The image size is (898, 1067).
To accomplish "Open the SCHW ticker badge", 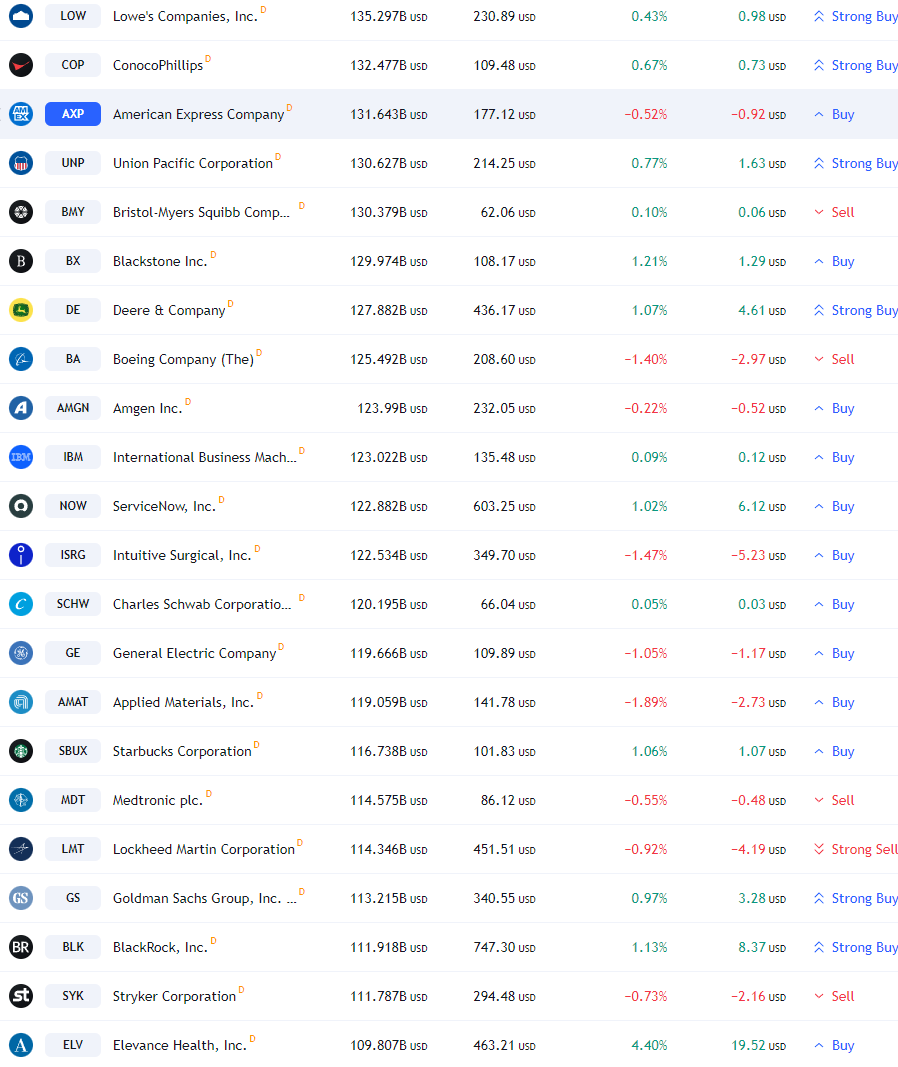I will click(x=73, y=604).
